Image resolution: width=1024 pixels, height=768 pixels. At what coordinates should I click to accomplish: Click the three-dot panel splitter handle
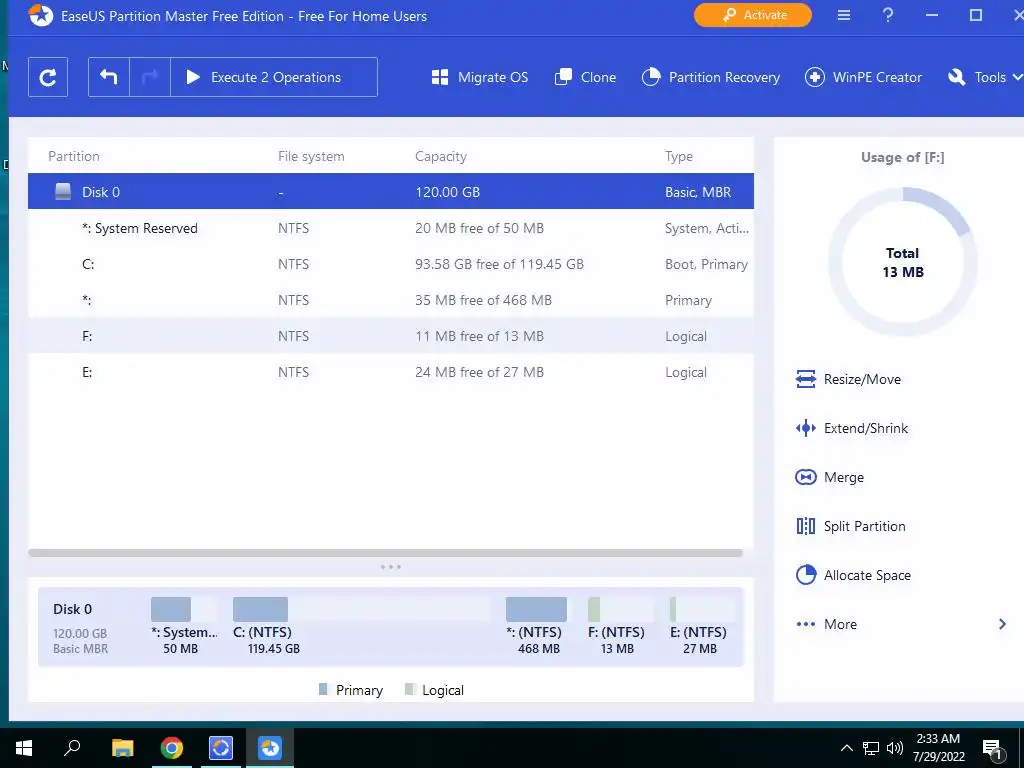click(x=391, y=567)
